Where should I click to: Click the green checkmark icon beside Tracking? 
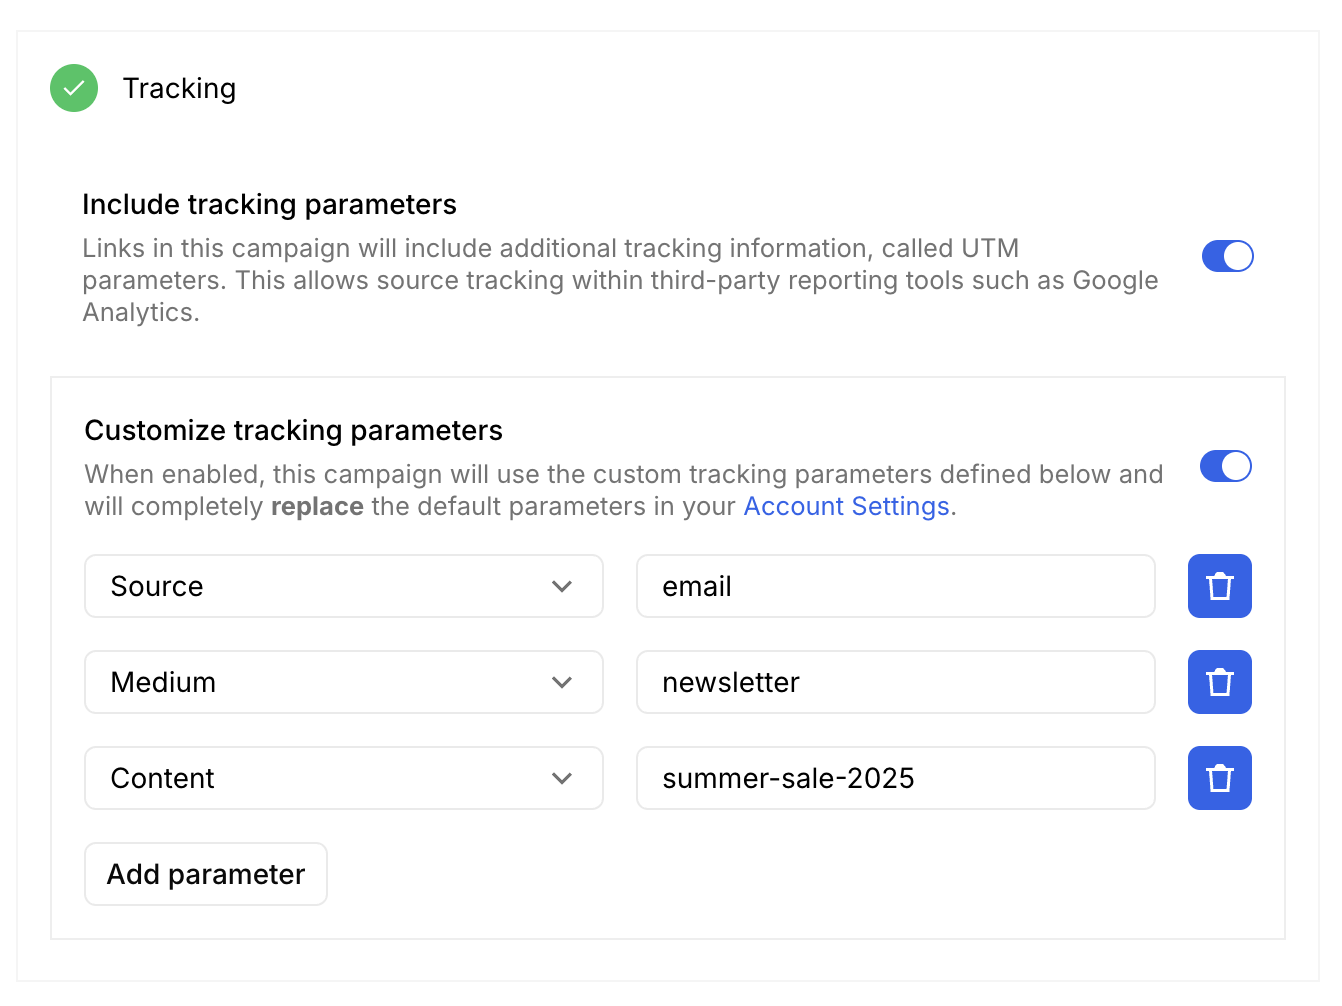coord(74,88)
